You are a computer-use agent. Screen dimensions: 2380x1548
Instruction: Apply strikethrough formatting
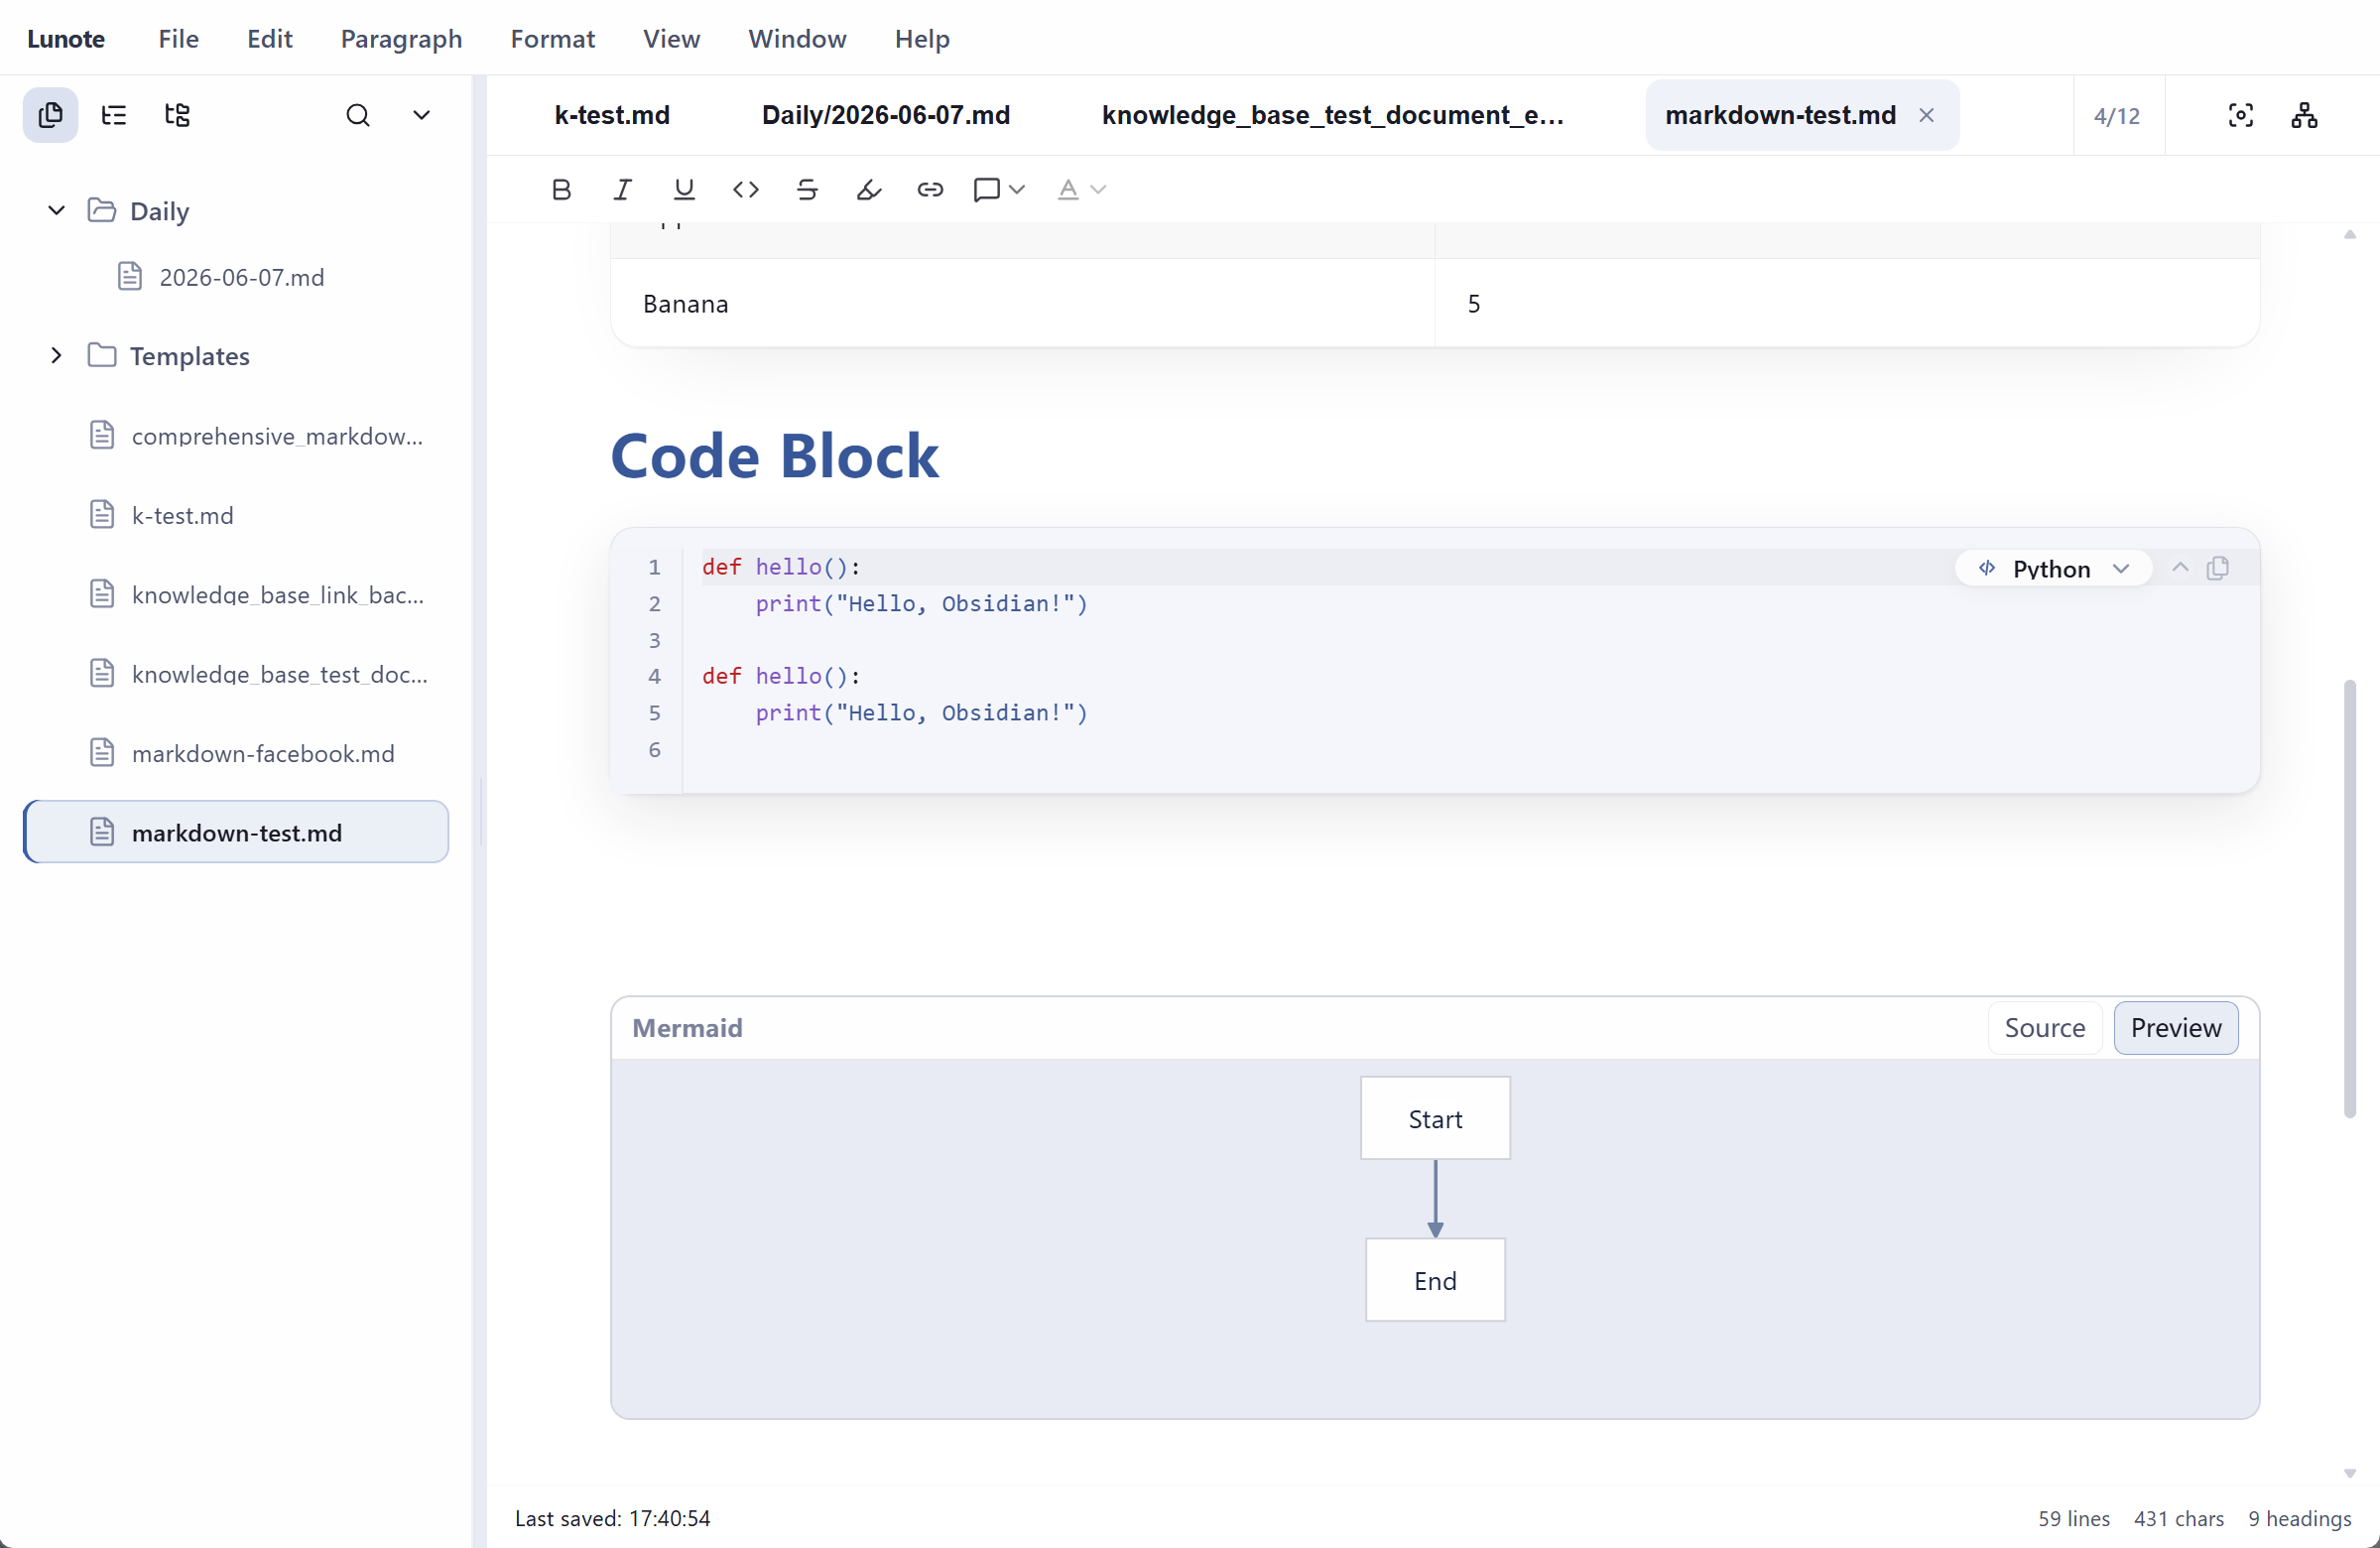point(807,189)
